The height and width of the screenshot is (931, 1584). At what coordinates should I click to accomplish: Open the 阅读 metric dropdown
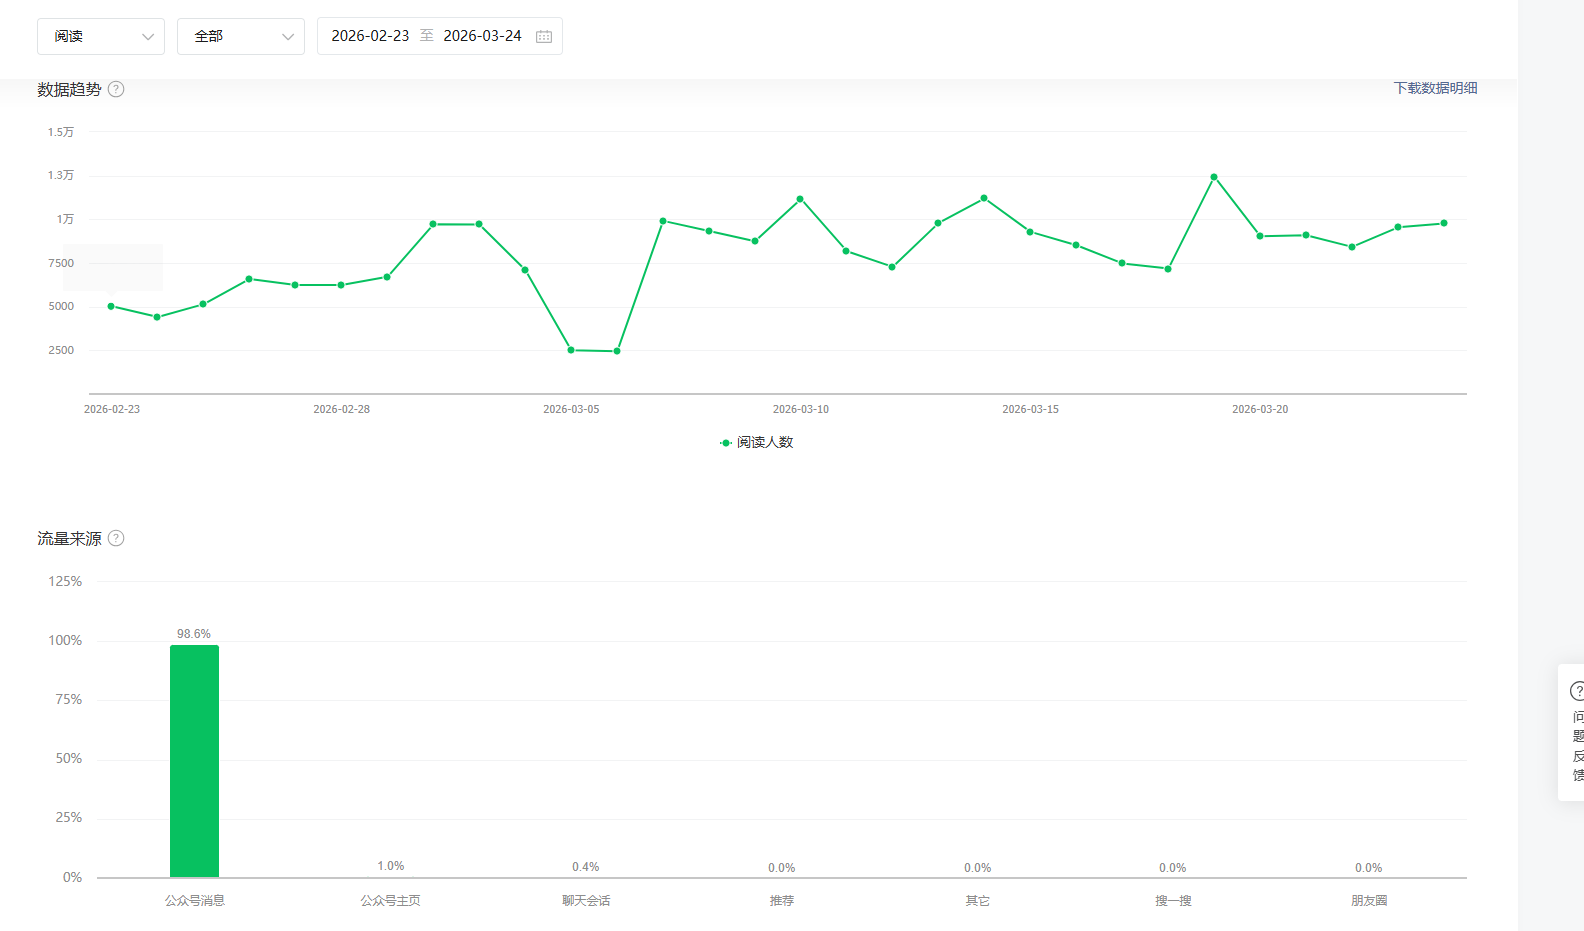(100, 37)
